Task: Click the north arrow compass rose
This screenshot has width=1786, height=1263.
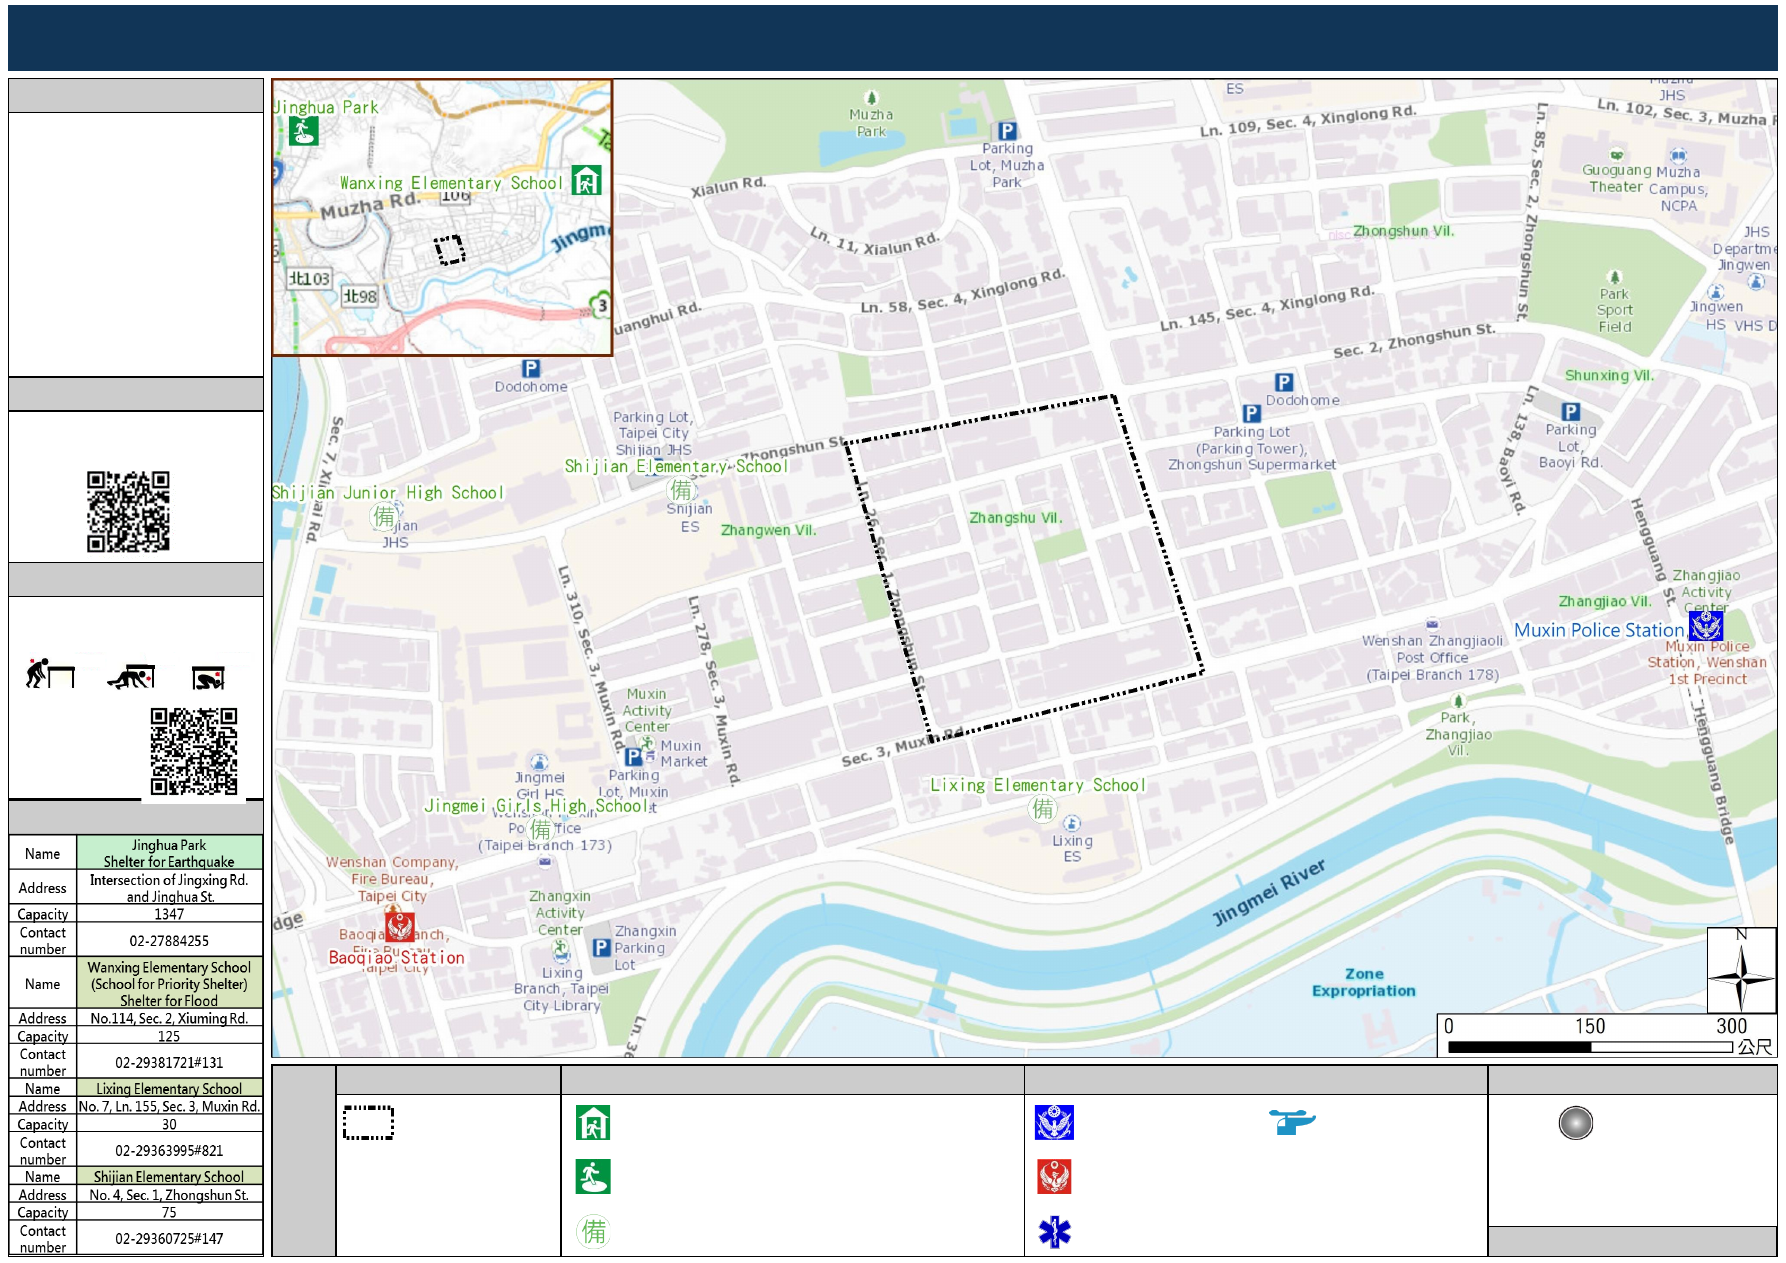Action: point(1741,970)
